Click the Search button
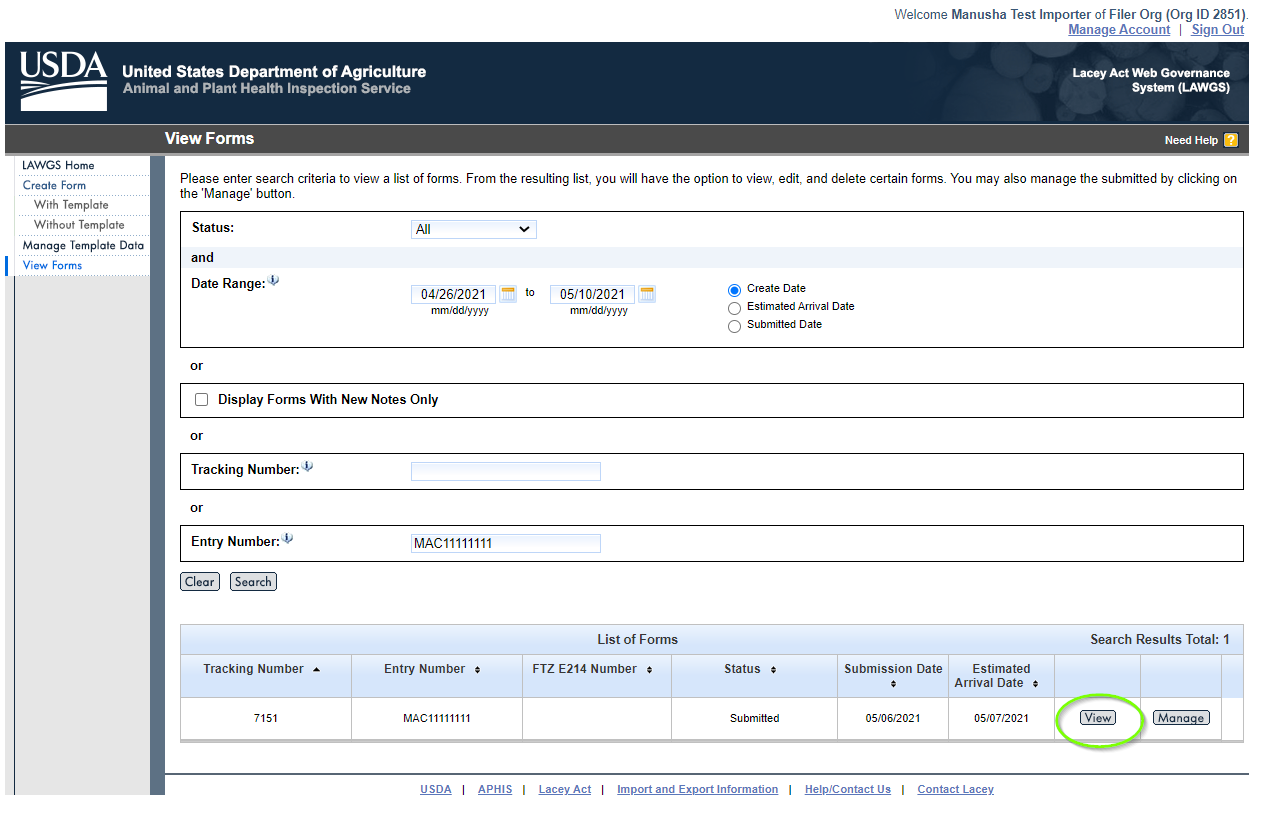This screenshot has width=1272, height=817. tap(253, 582)
